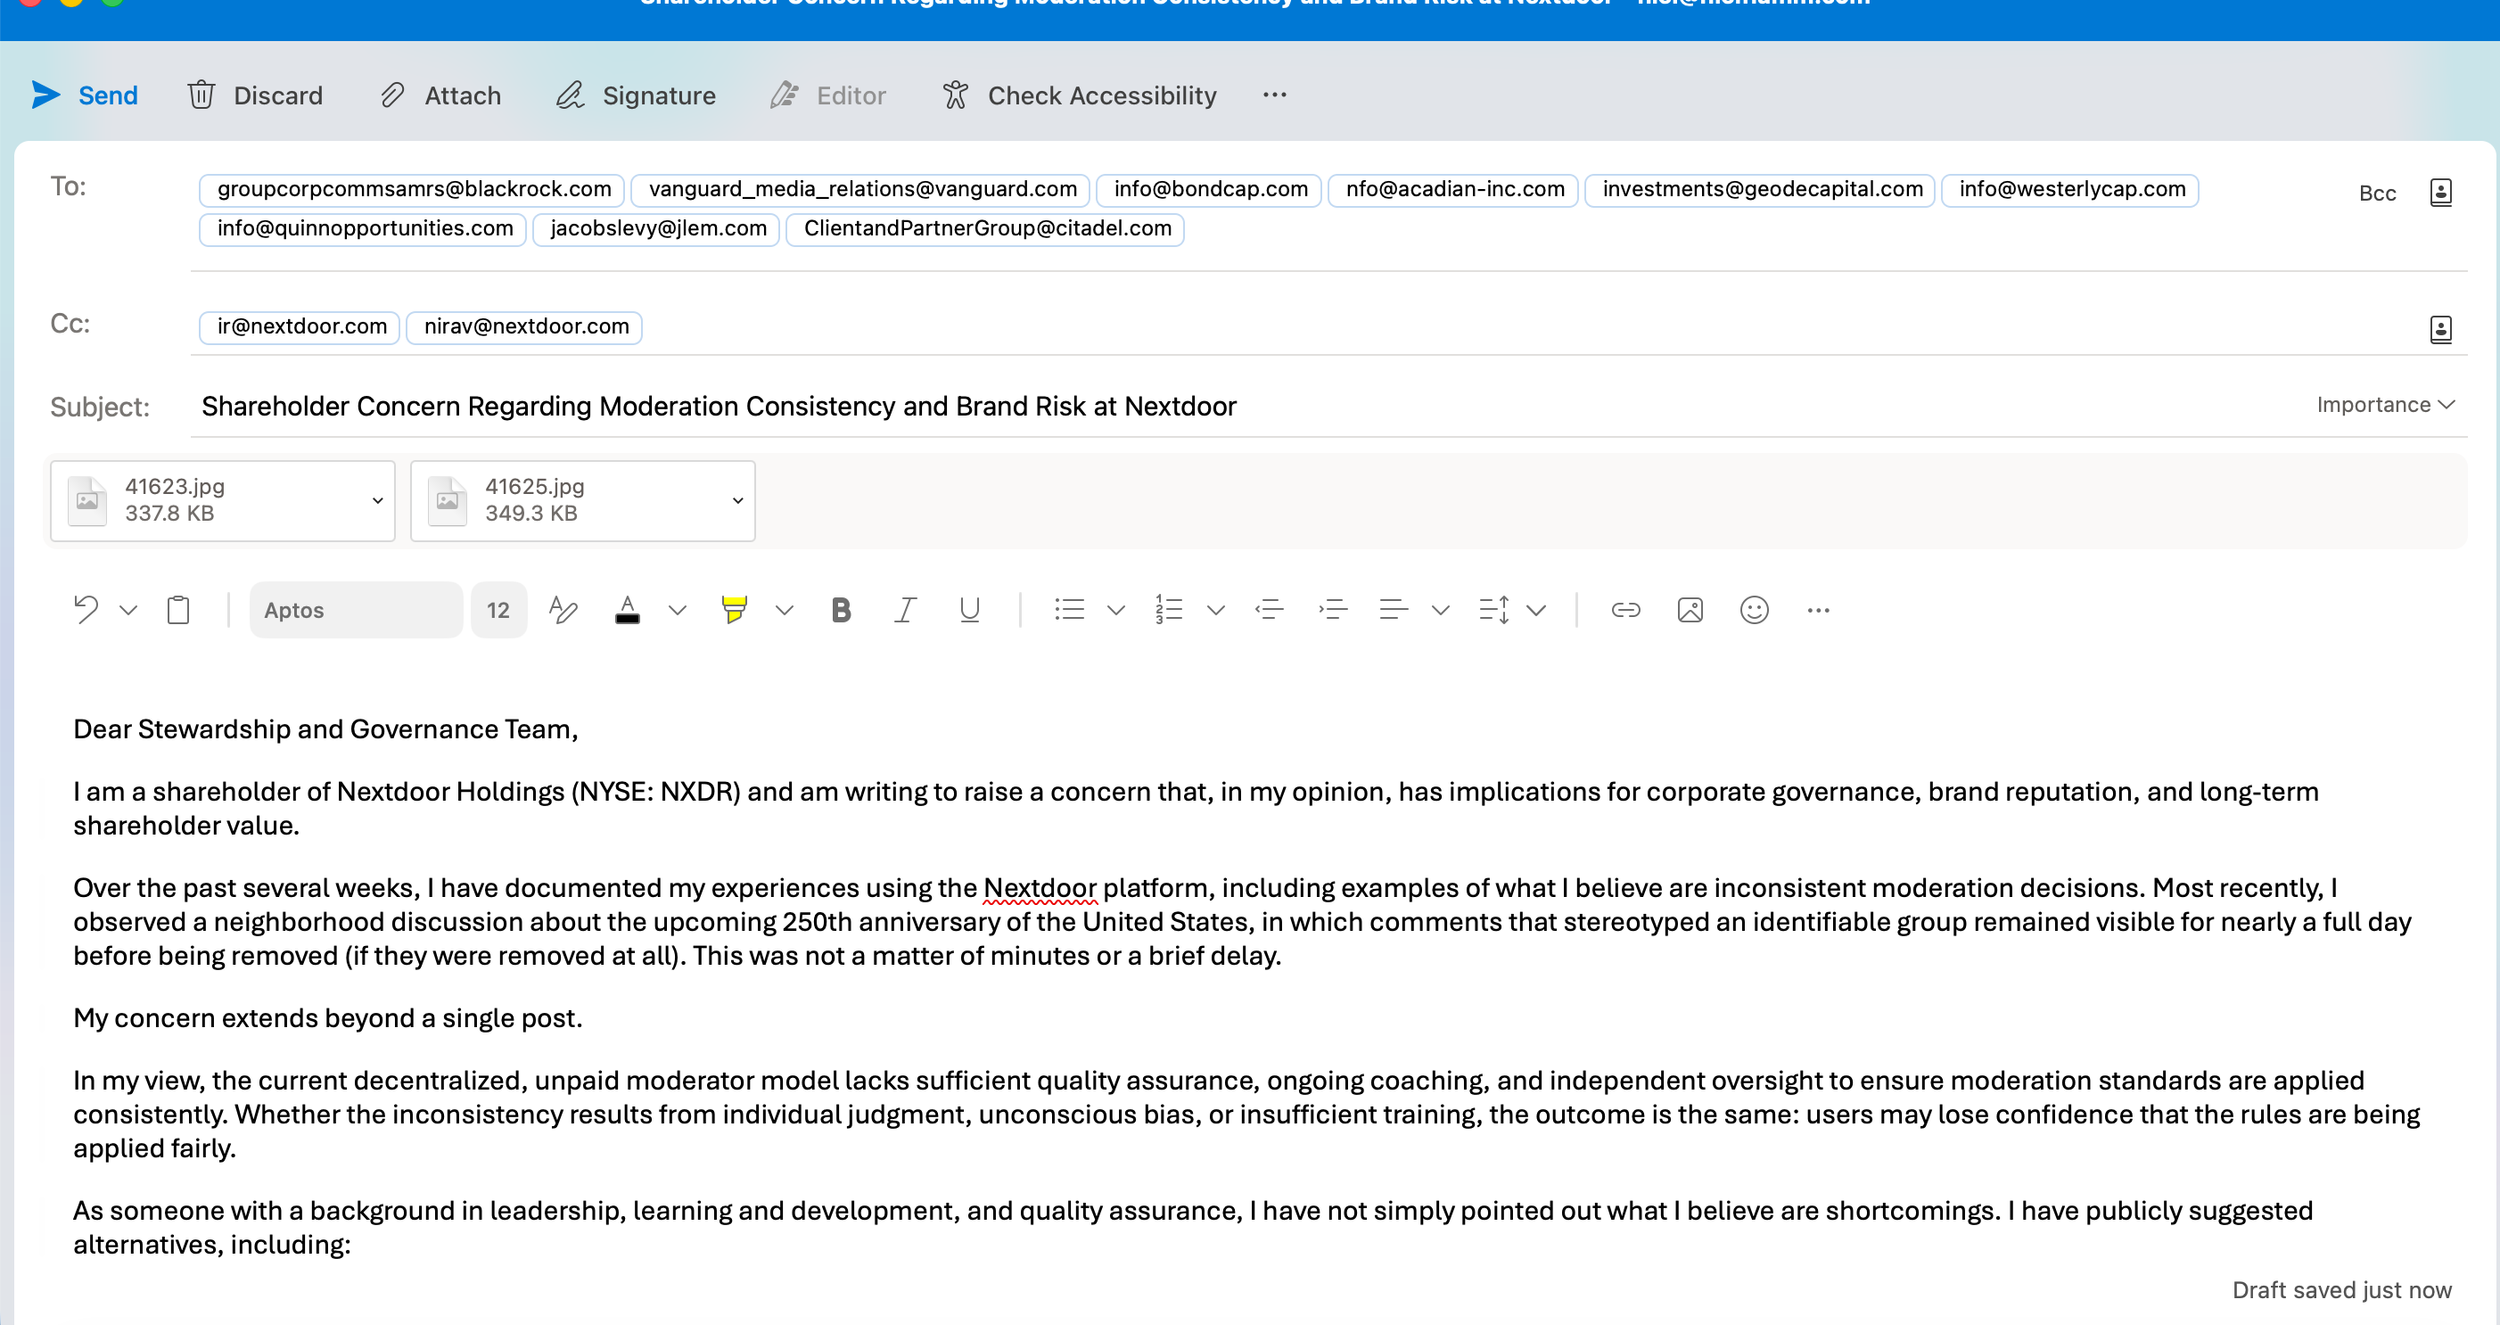The height and width of the screenshot is (1325, 2500).
Task: Toggle underline formatting
Action: [x=969, y=609]
